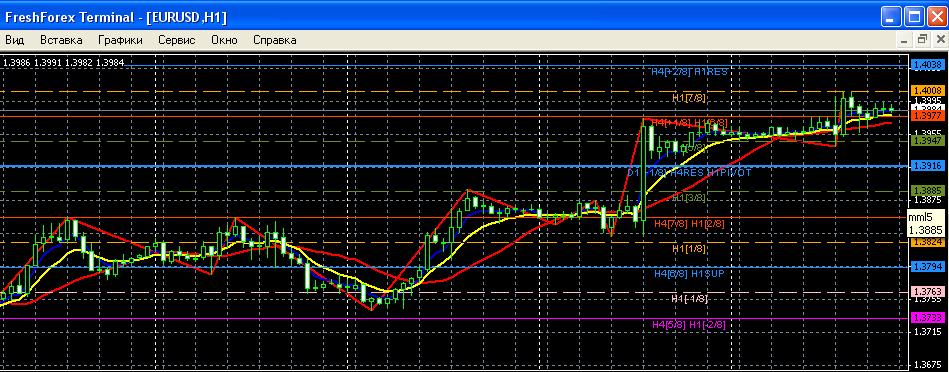949x372 pixels.
Task: Click the OHLC values '1.3986 1.3991 1.3982 1.3984'
Action: pyautogui.click(x=64, y=62)
